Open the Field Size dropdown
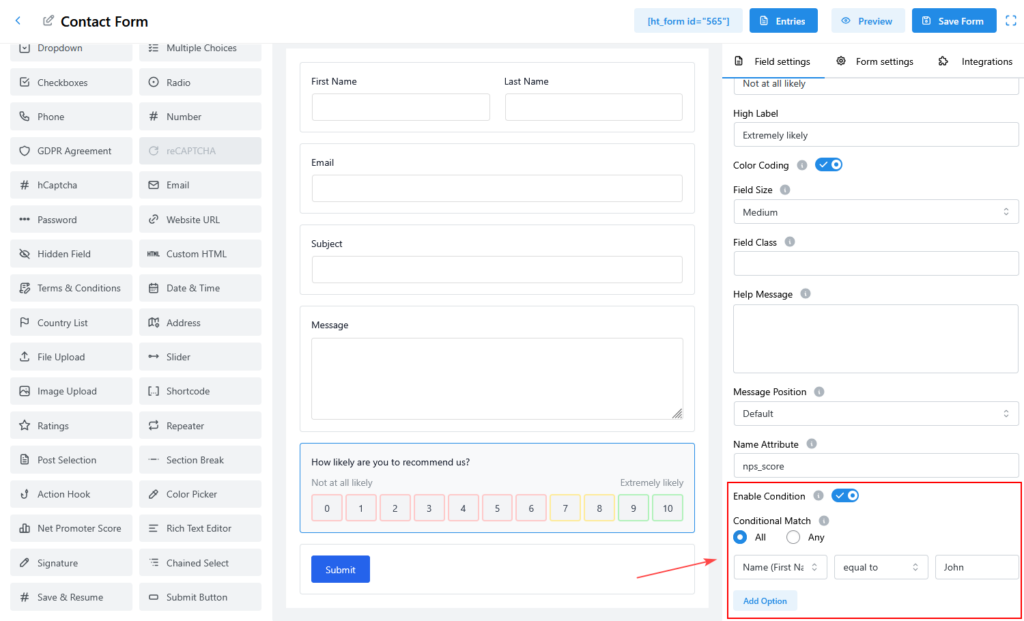Viewport: 1024px width, 621px height. (x=875, y=212)
